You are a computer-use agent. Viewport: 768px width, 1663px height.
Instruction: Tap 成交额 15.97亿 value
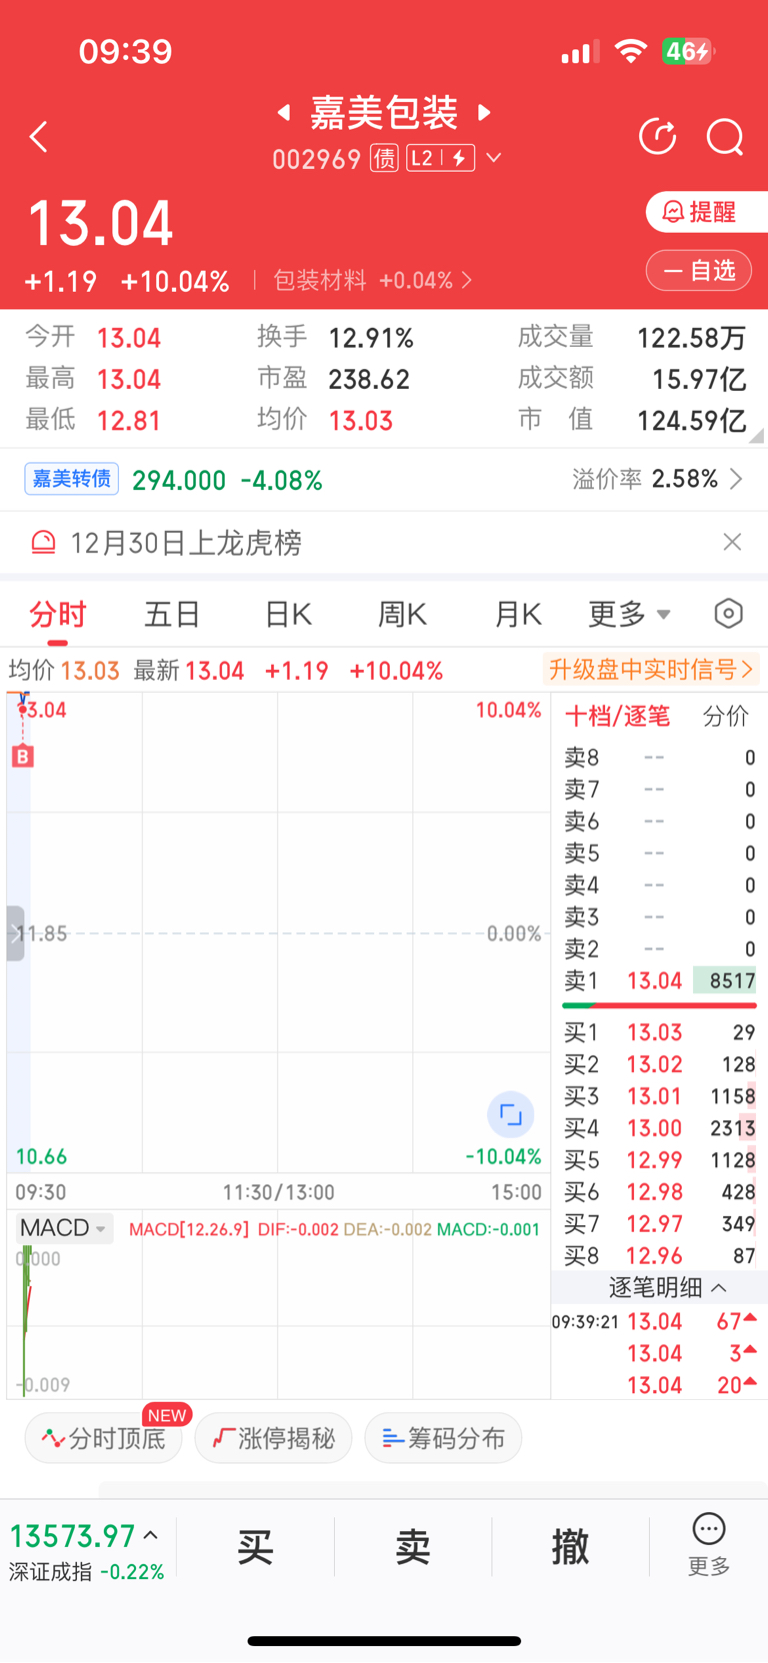click(x=699, y=379)
